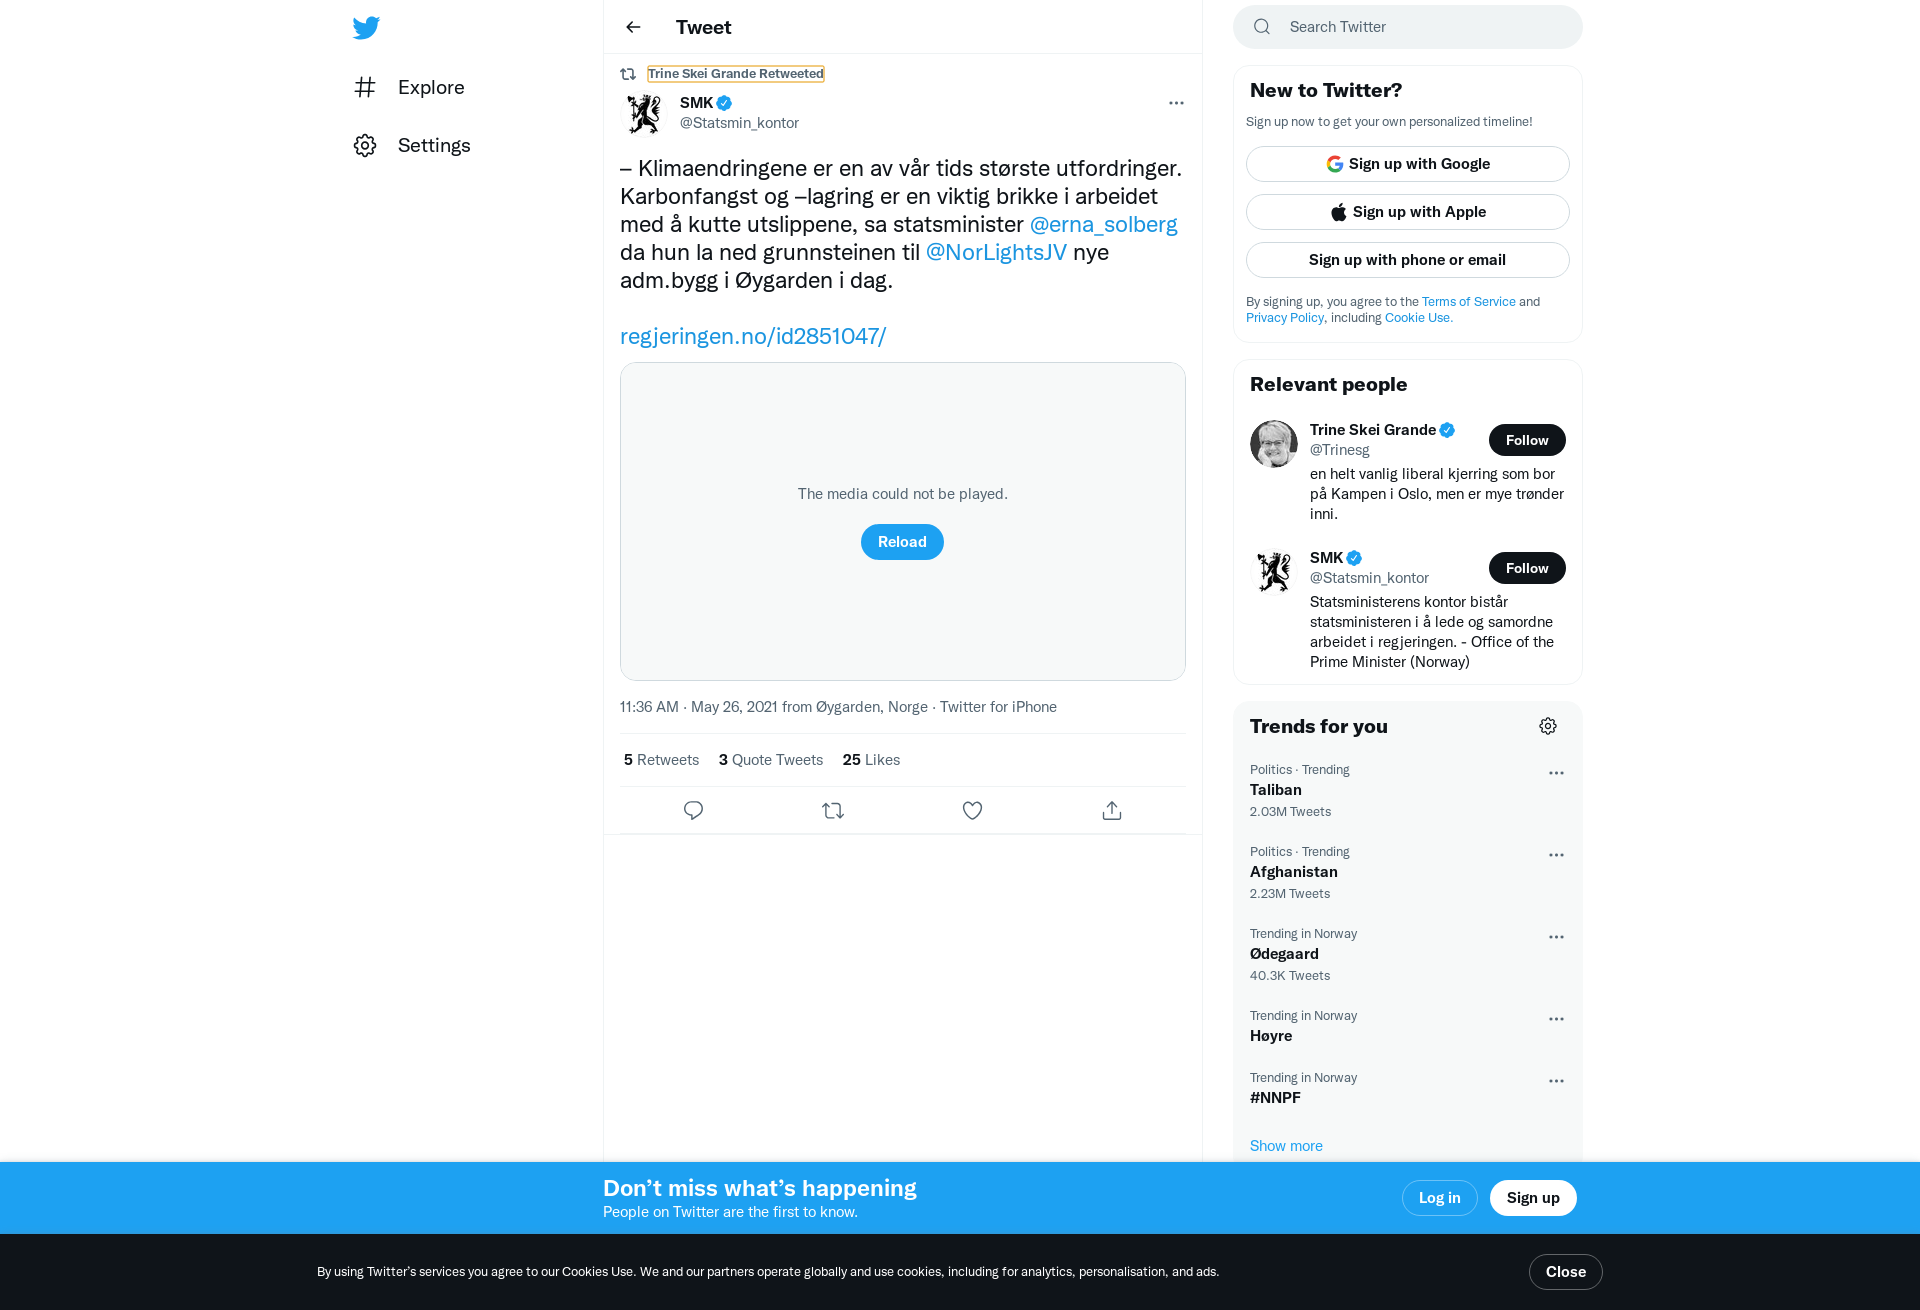Open the tweet's more options ellipsis
Viewport: 1920px width, 1310px height.
click(x=1176, y=103)
